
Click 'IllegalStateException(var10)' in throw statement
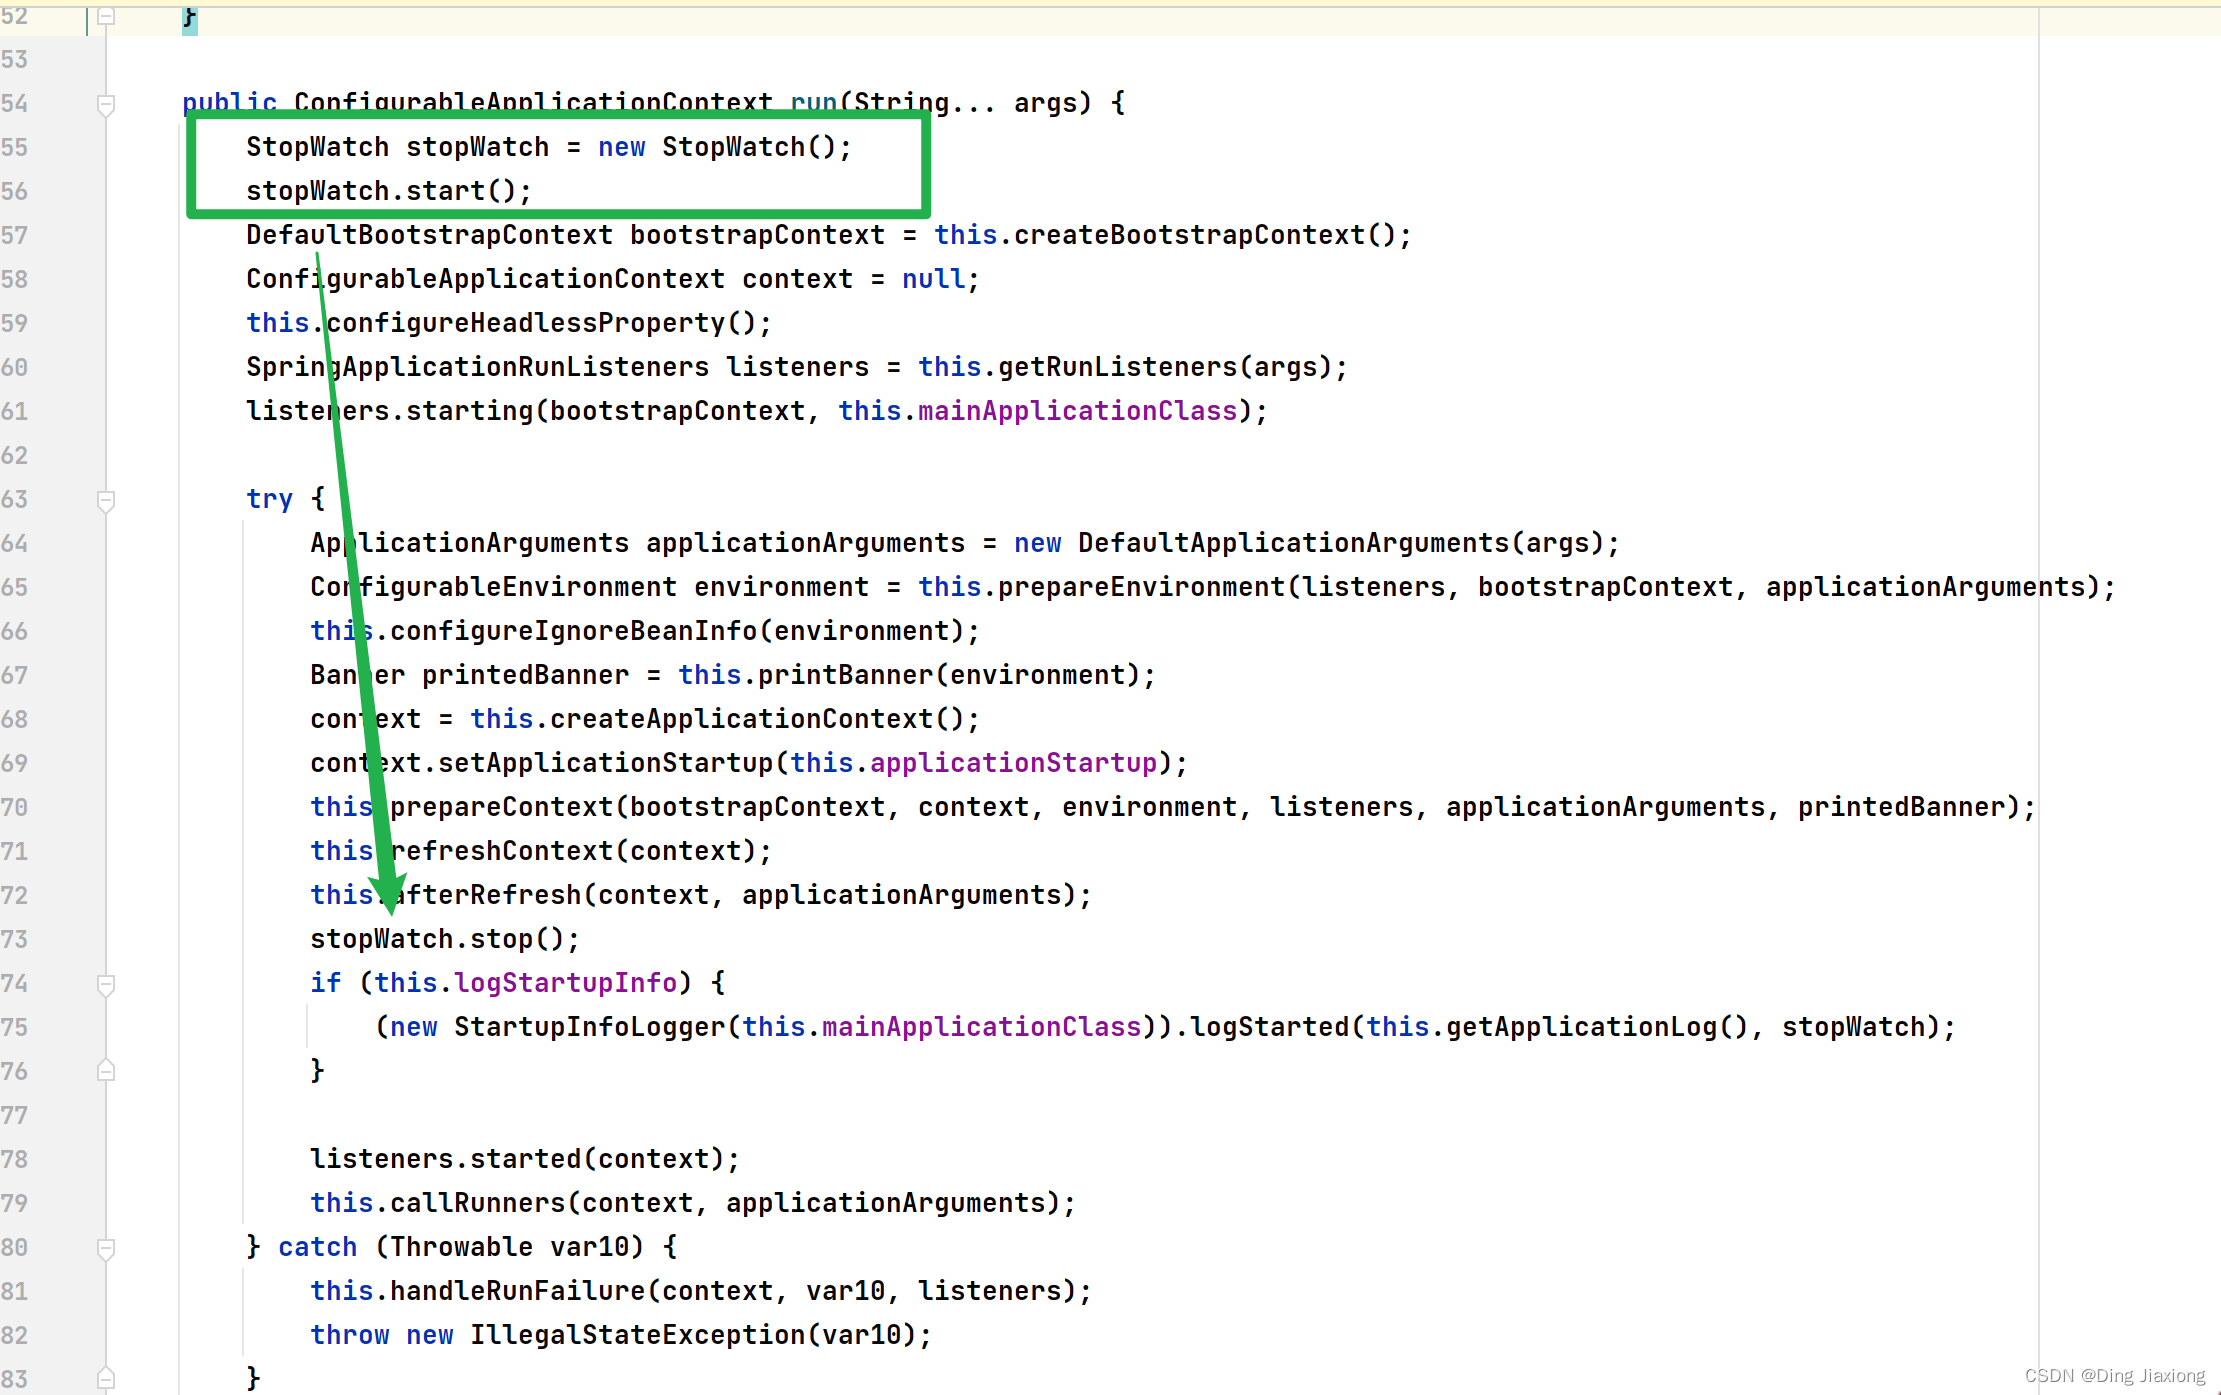693,1335
